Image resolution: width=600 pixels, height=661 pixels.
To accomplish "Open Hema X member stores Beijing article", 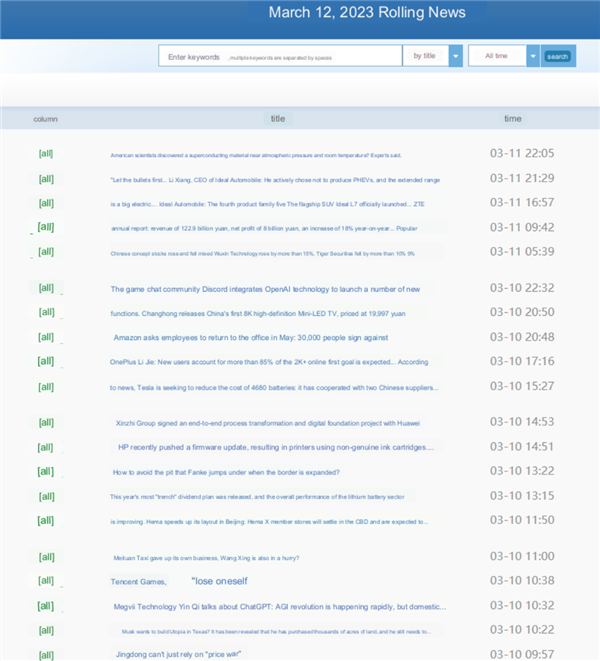I will (269, 521).
